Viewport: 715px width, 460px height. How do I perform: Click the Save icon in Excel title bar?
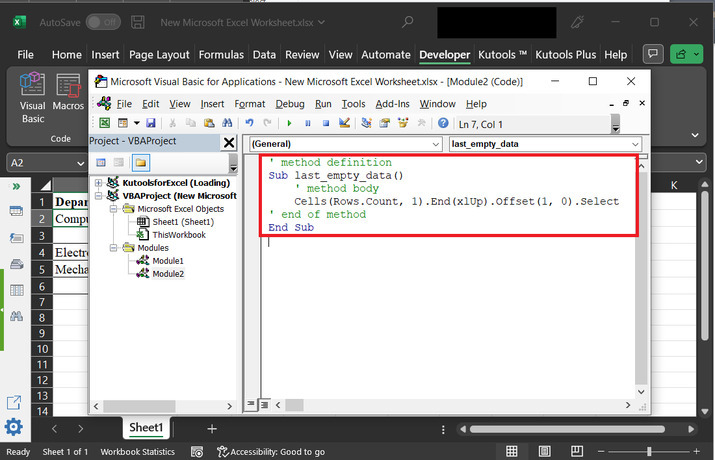point(138,22)
